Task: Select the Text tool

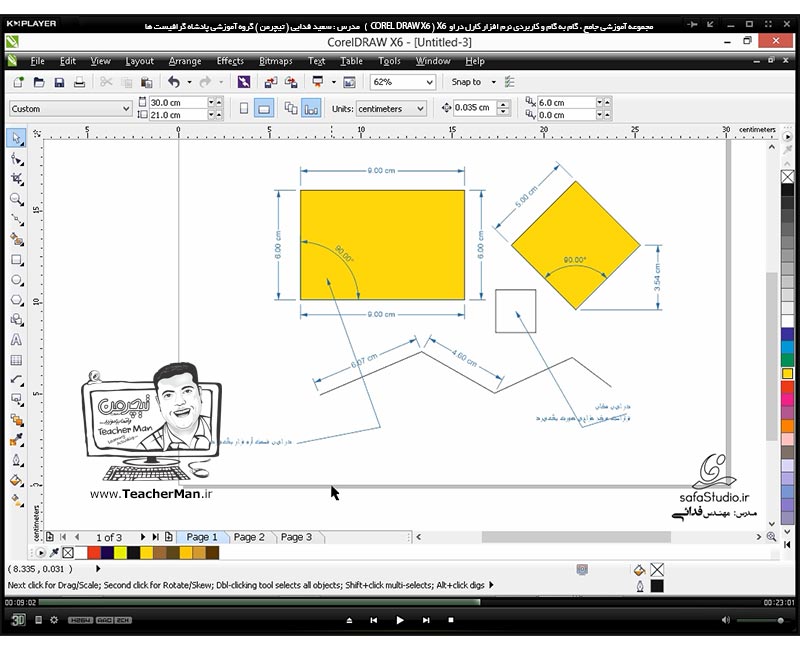Action: click(16, 340)
